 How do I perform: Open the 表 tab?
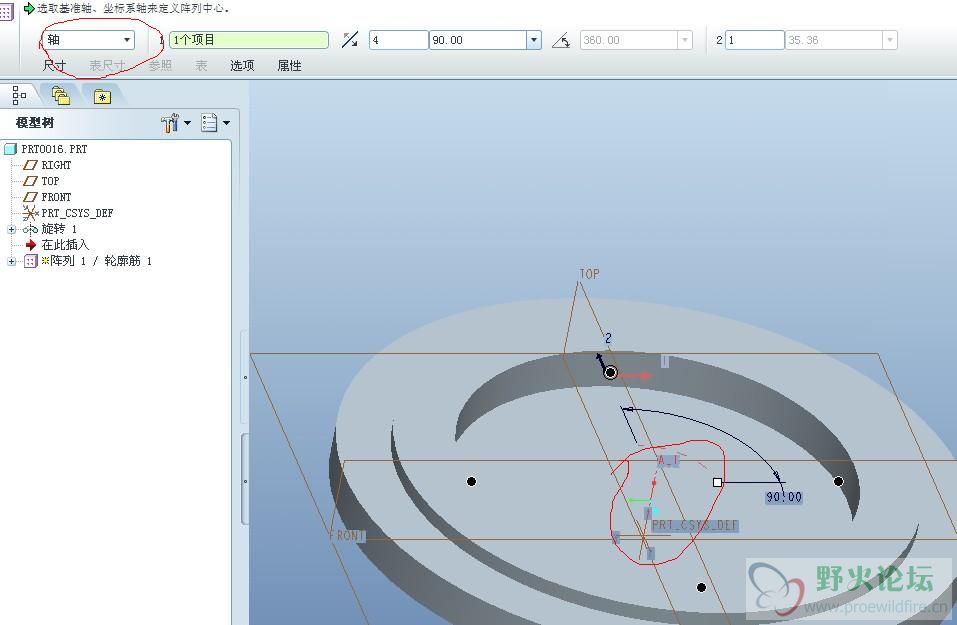click(201, 65)
